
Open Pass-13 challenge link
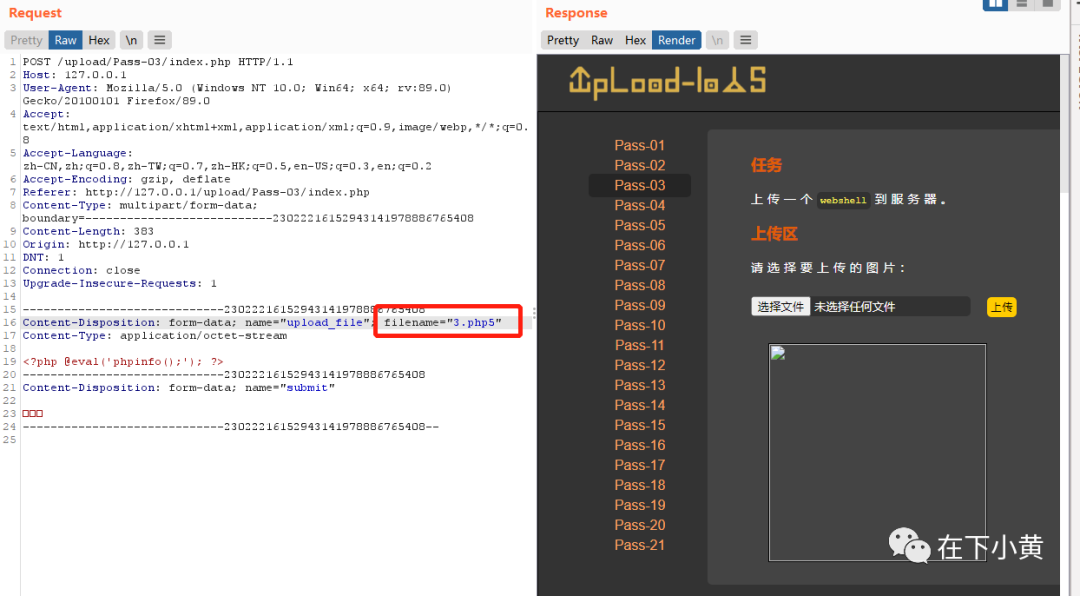(639, 385)
